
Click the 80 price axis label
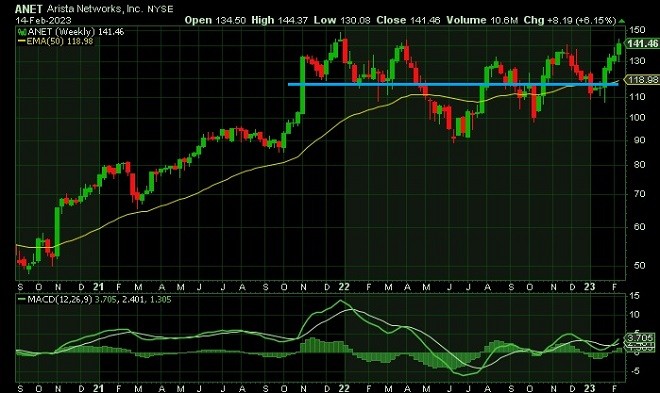tap(639, 165)
